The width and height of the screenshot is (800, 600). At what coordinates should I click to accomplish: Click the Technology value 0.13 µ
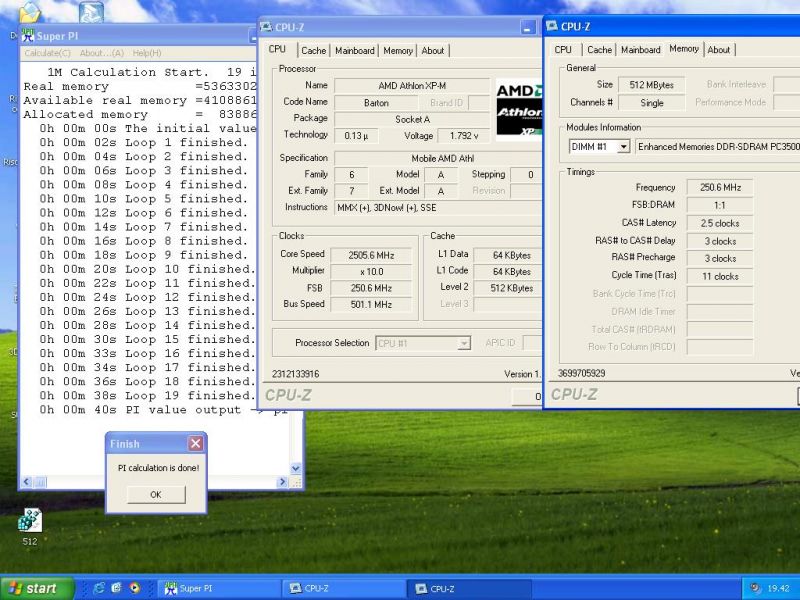tap(356, 136)
